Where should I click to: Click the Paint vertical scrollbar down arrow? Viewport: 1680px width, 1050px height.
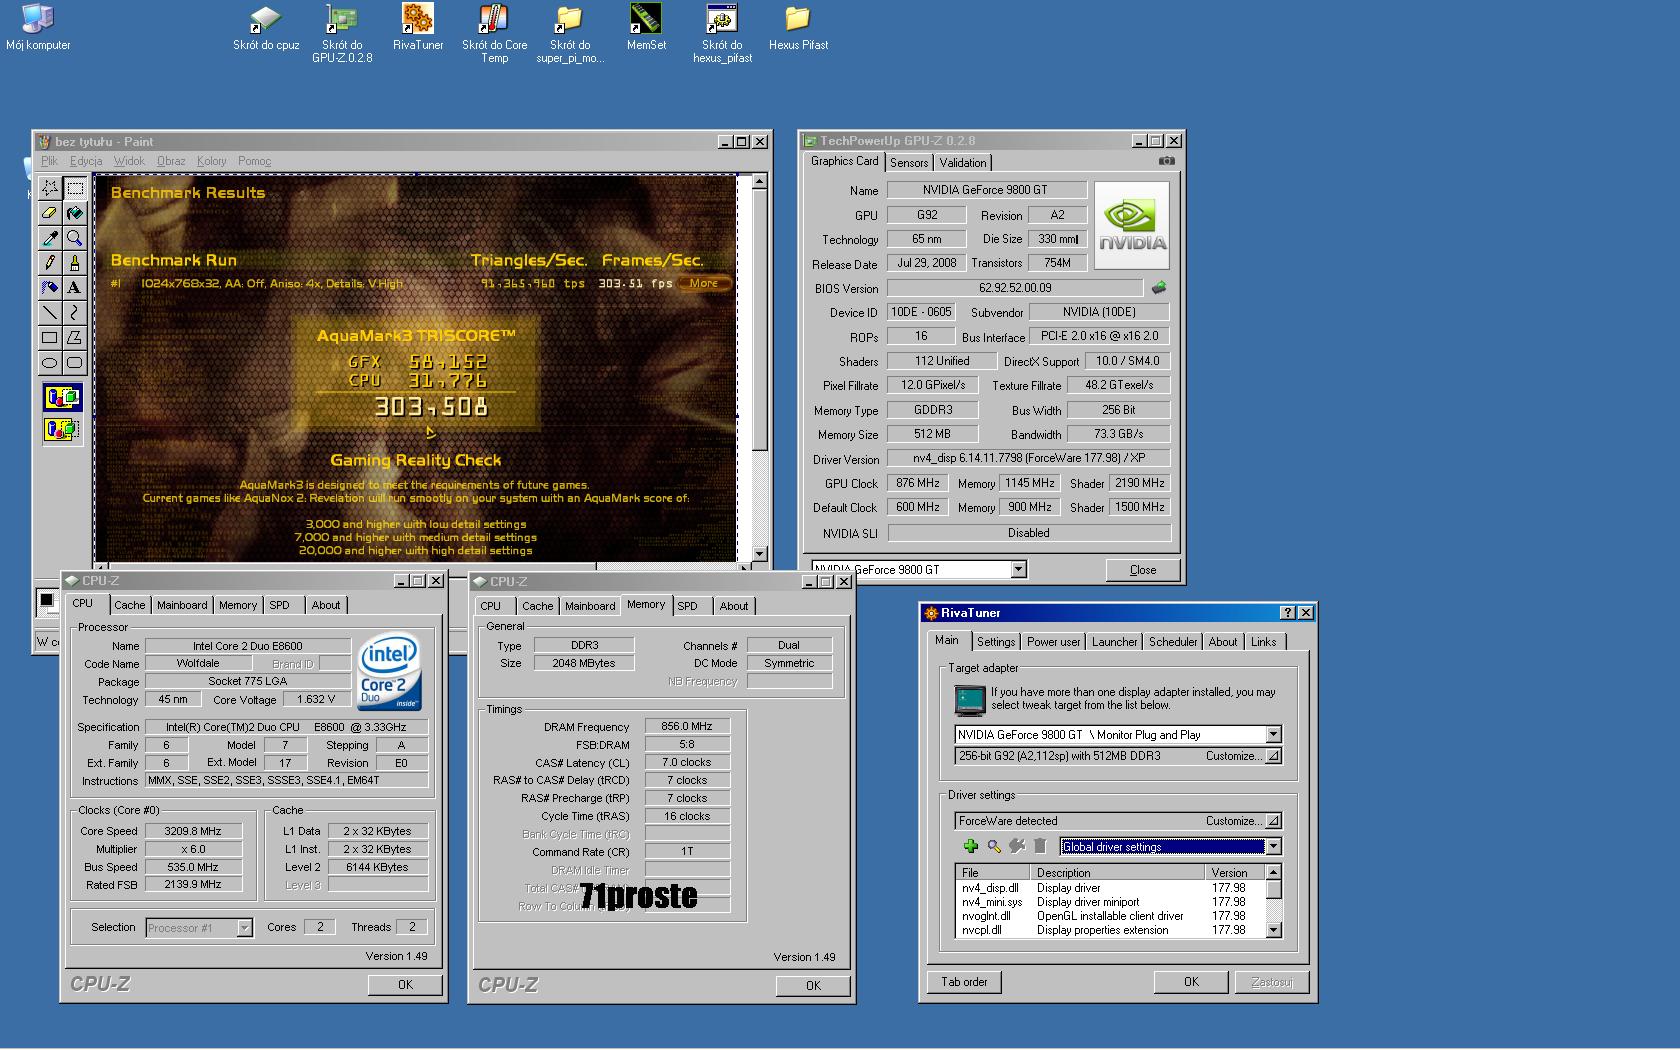coord(759,554)
